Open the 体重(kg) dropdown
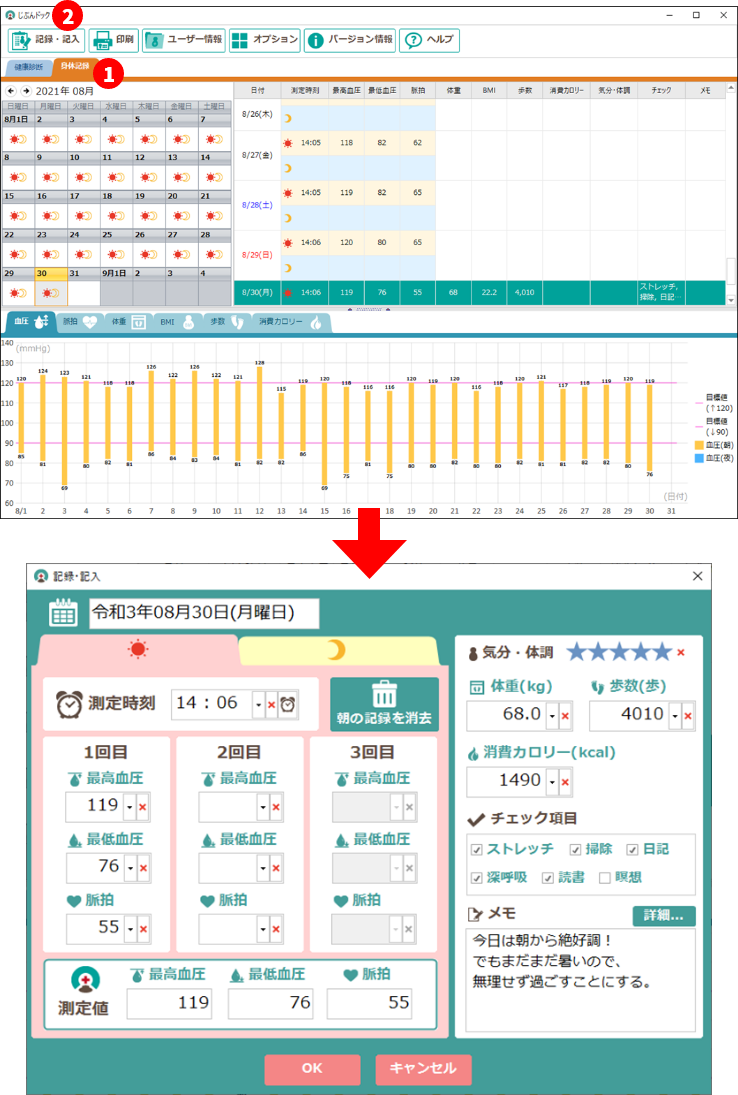The width and height of the screenshot is (738, 1095). [552, 716]
